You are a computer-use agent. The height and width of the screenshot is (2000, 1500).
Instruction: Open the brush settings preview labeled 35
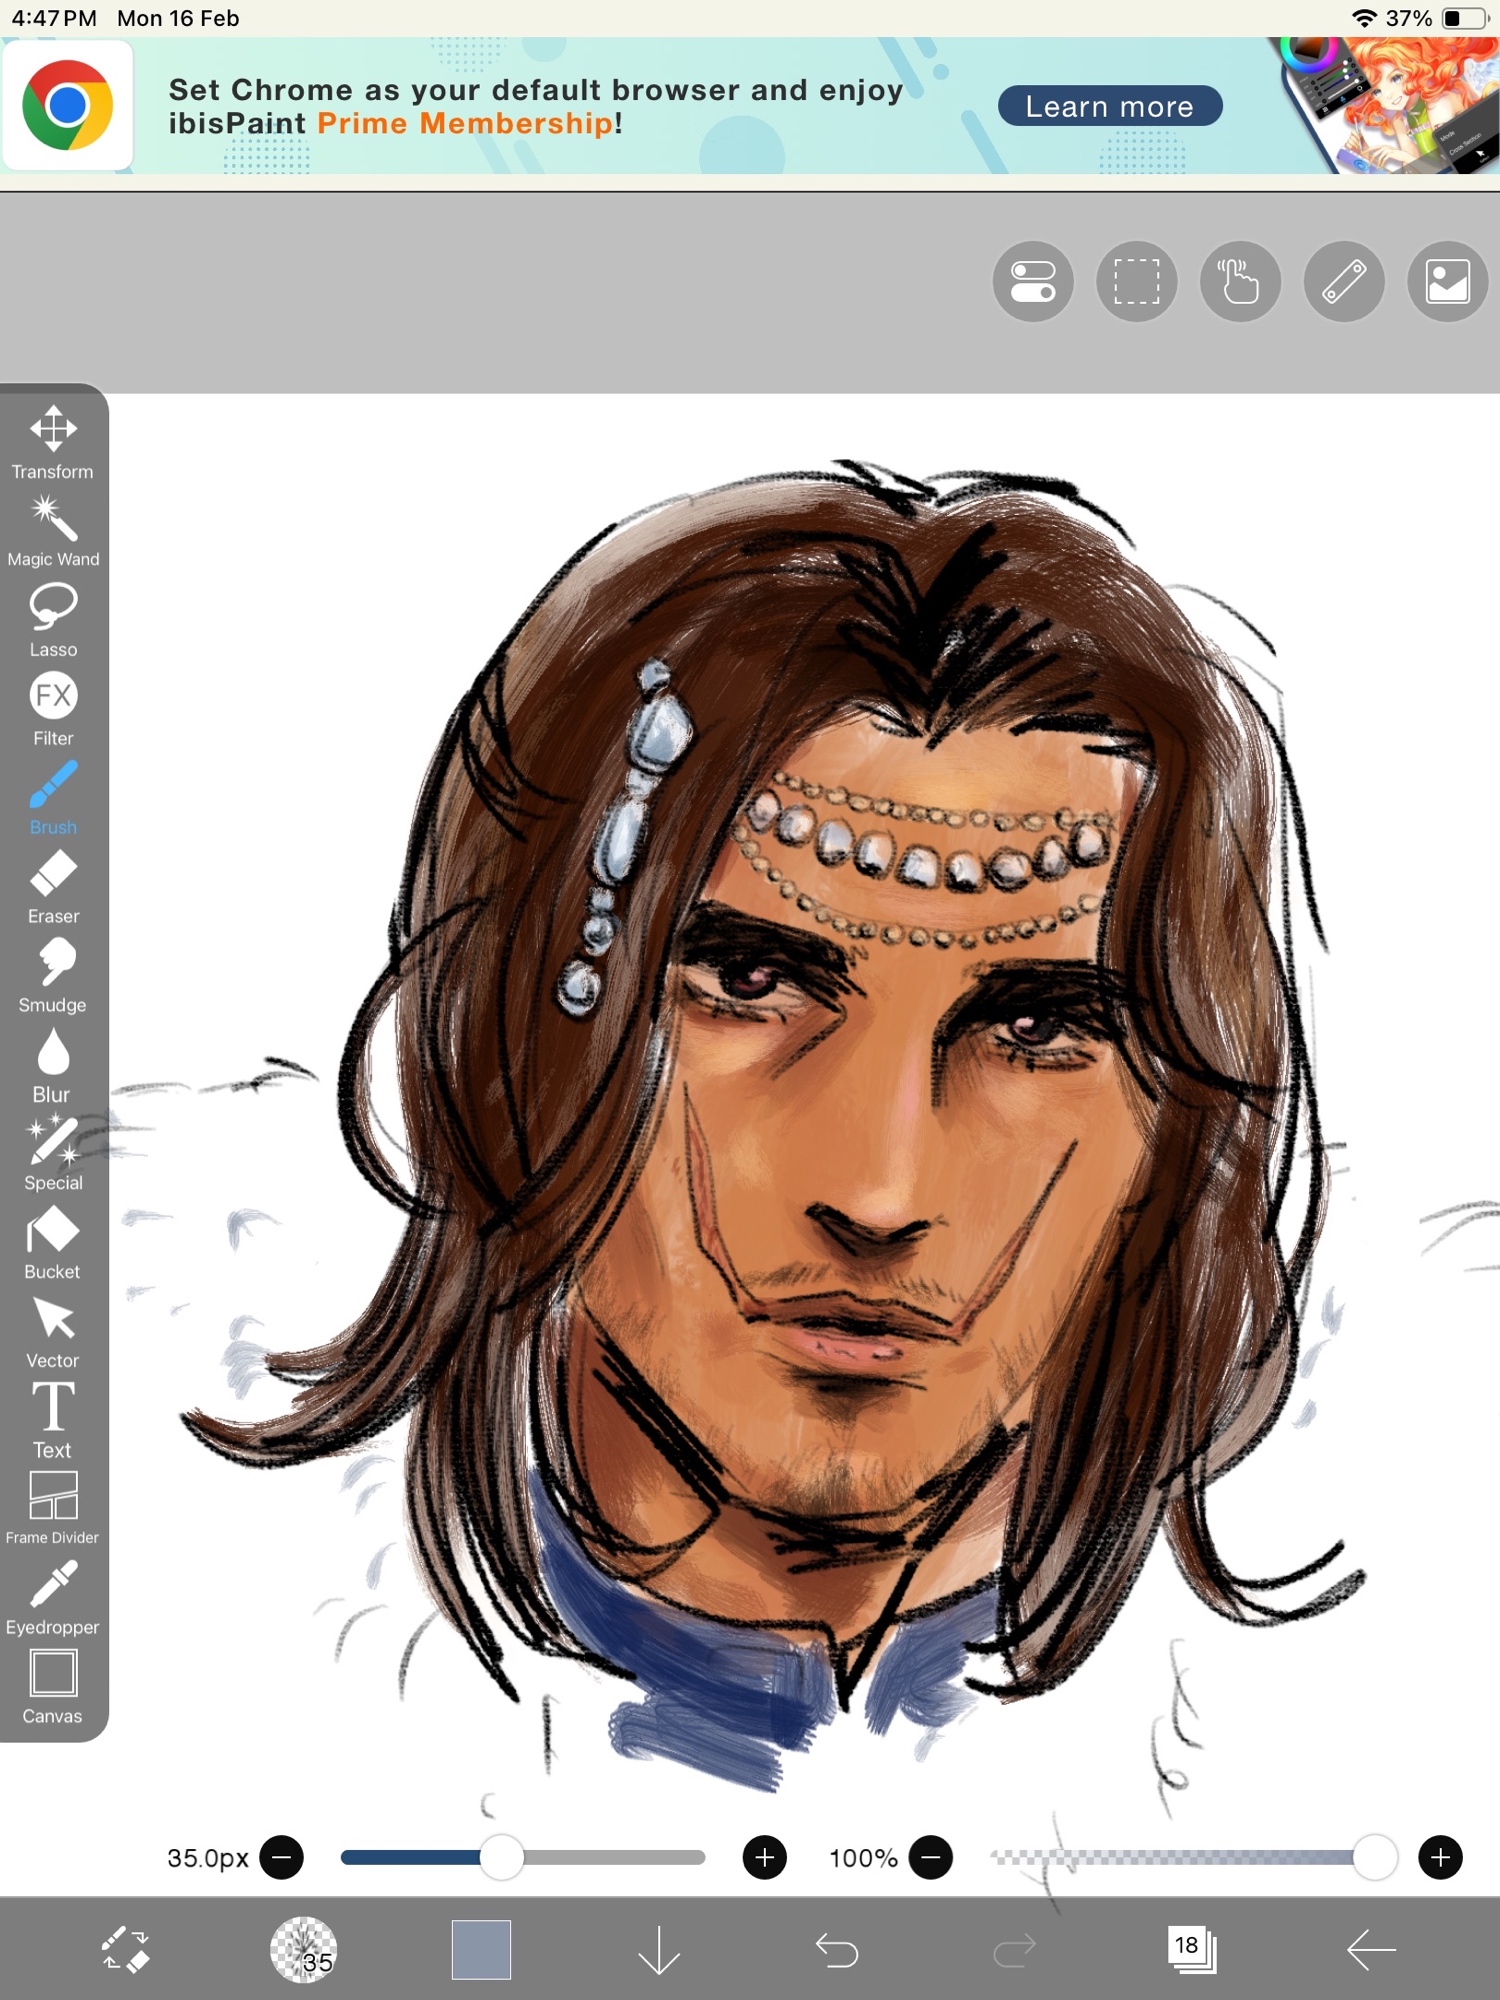pyautogui.click(x=304, y=1949)
